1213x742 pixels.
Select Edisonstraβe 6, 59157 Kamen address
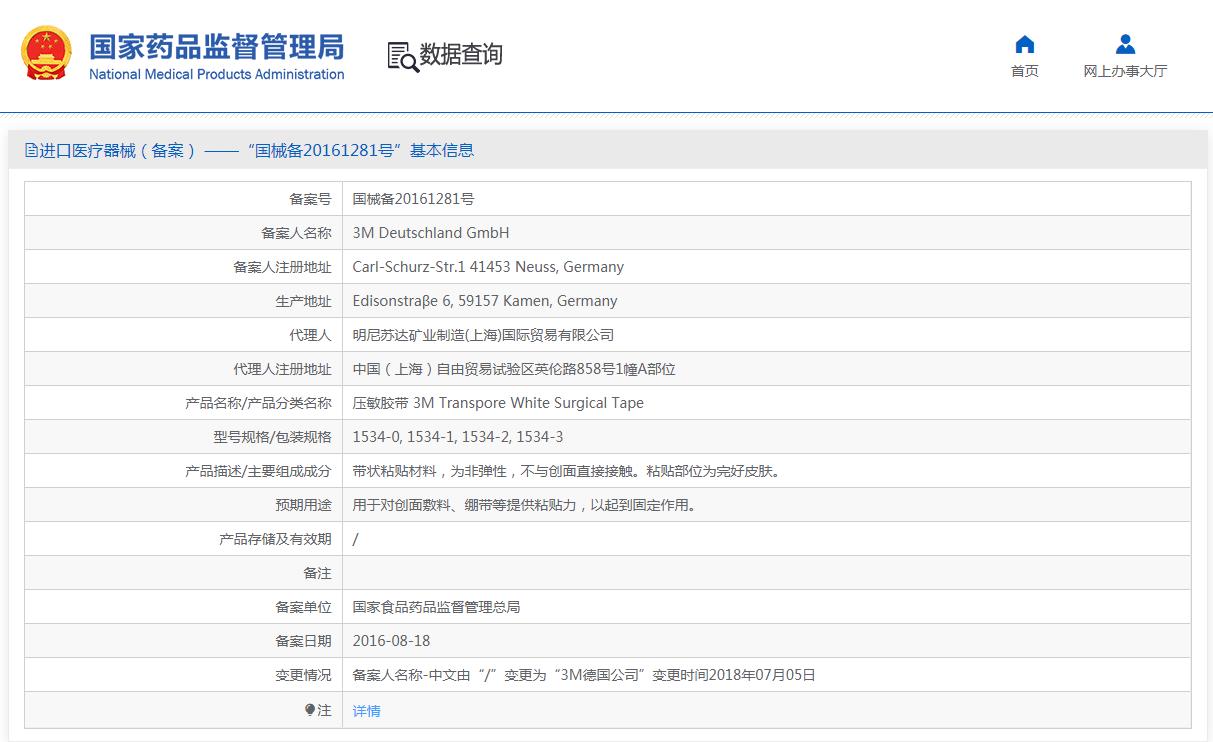point(485,301)
